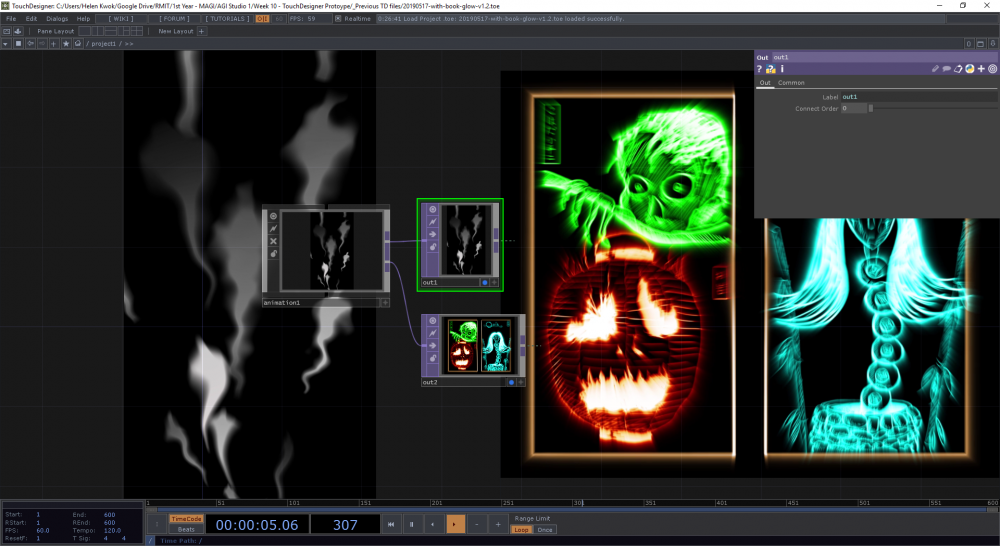
Task: Click the stop square icon in path bar
Action: coord(18,43)
